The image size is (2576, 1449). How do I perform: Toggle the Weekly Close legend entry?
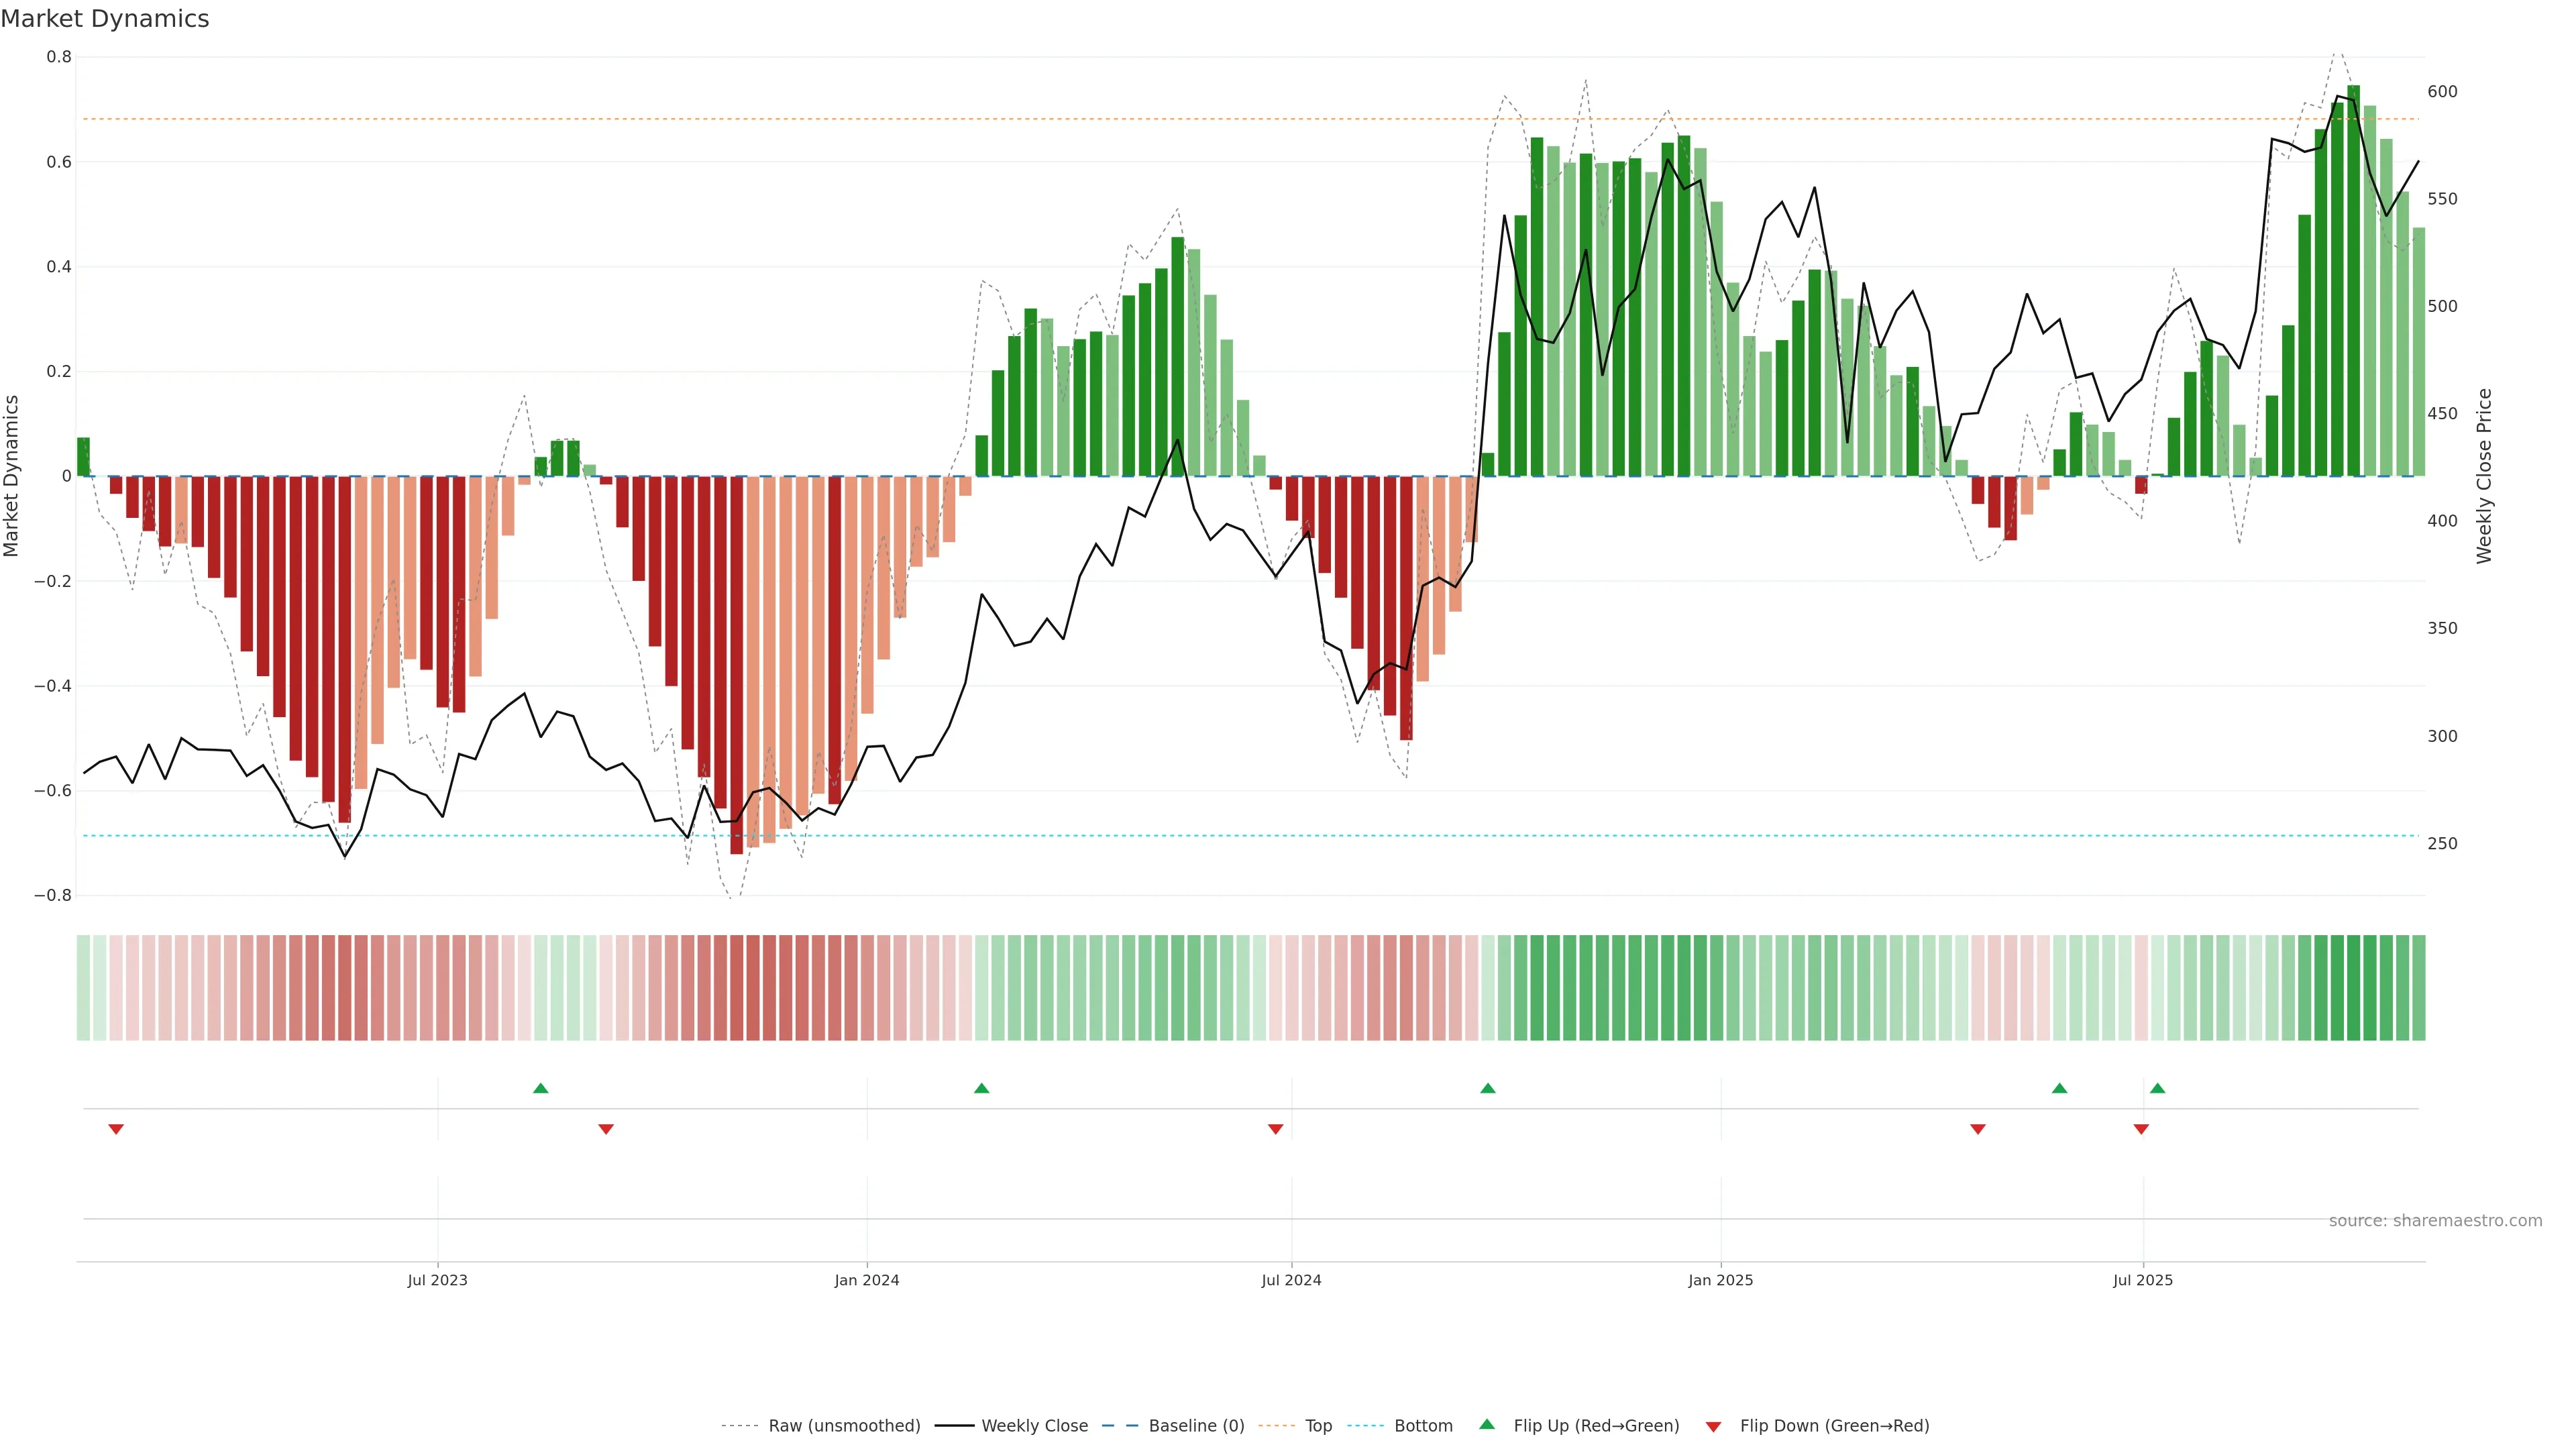pyautogui.click(x=1034, y=1426)
